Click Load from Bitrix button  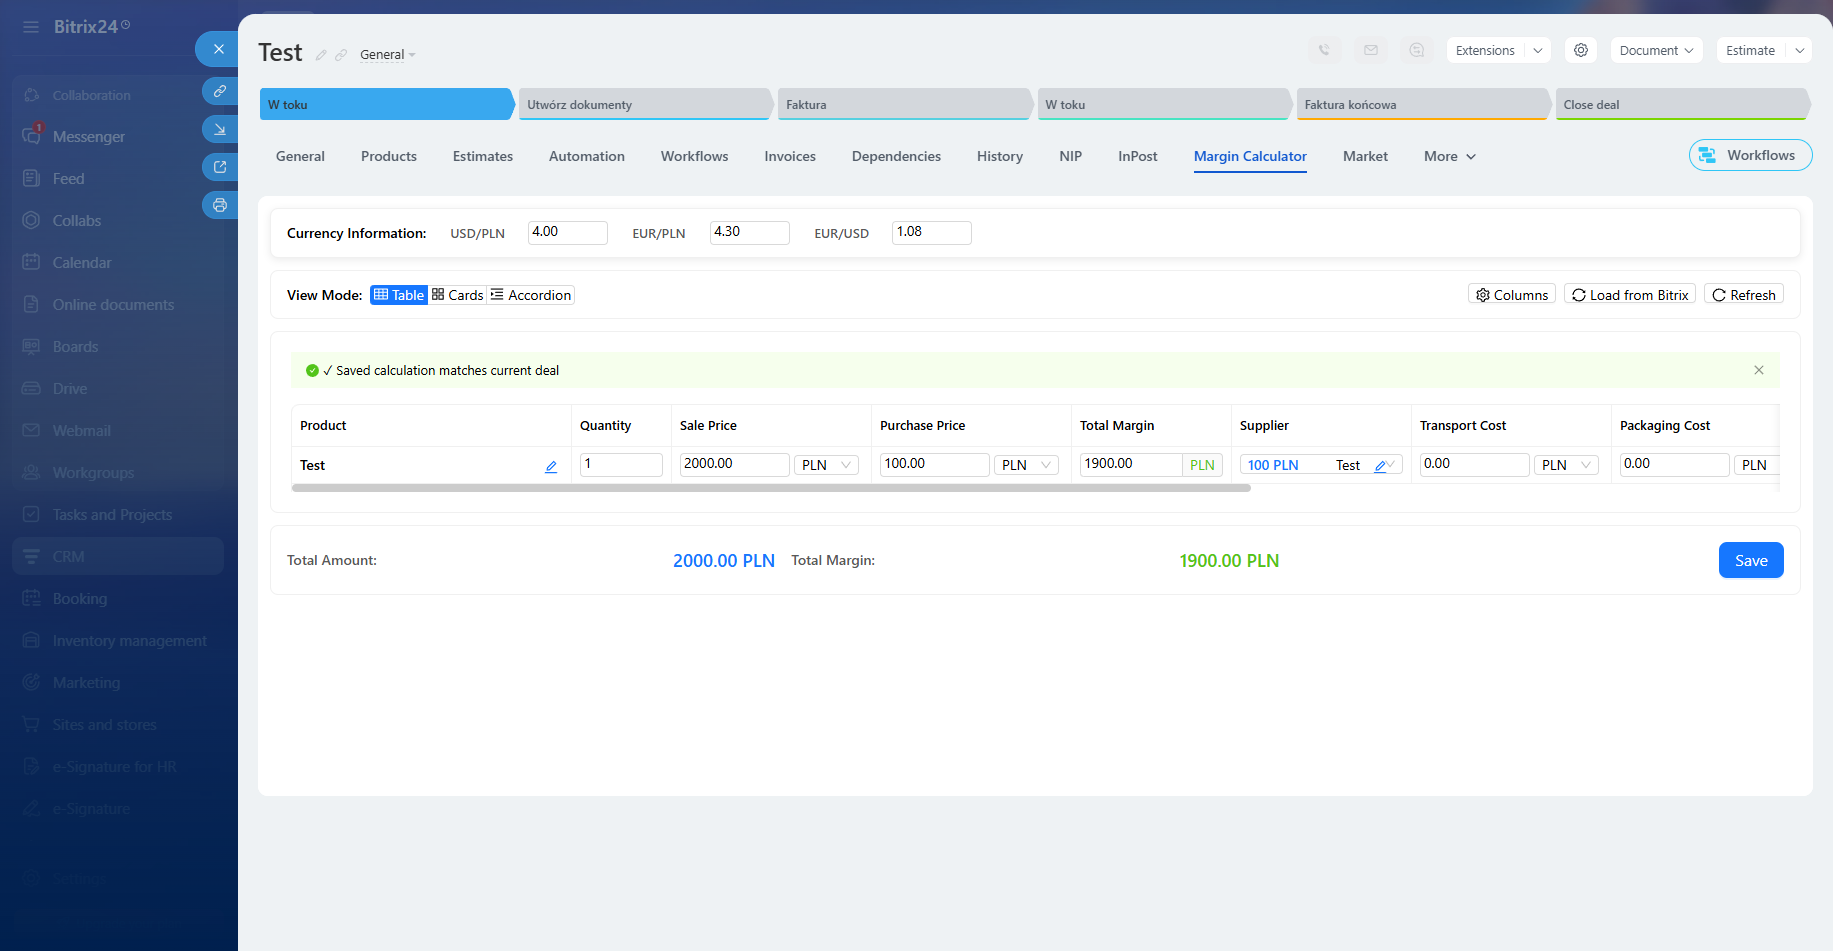[x=1629, y=295]
